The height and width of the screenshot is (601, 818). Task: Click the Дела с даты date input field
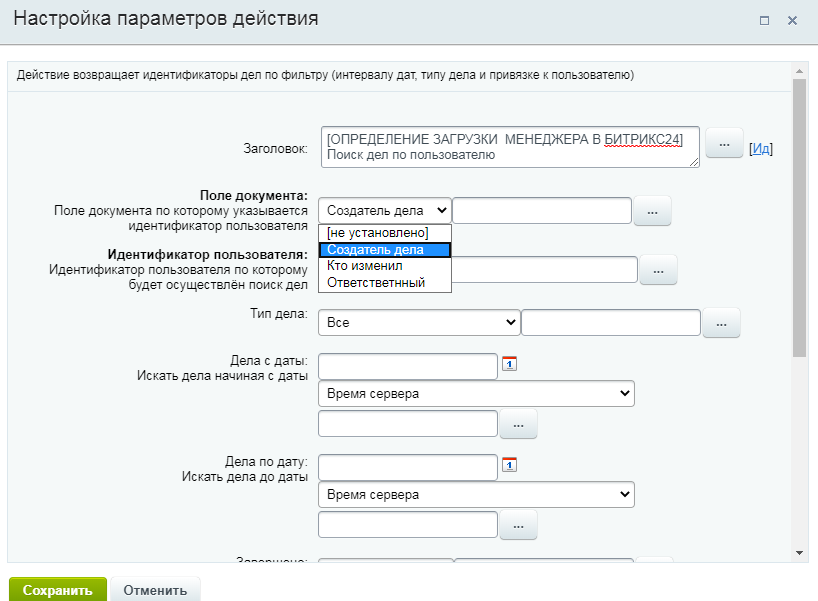click(407, 366)
